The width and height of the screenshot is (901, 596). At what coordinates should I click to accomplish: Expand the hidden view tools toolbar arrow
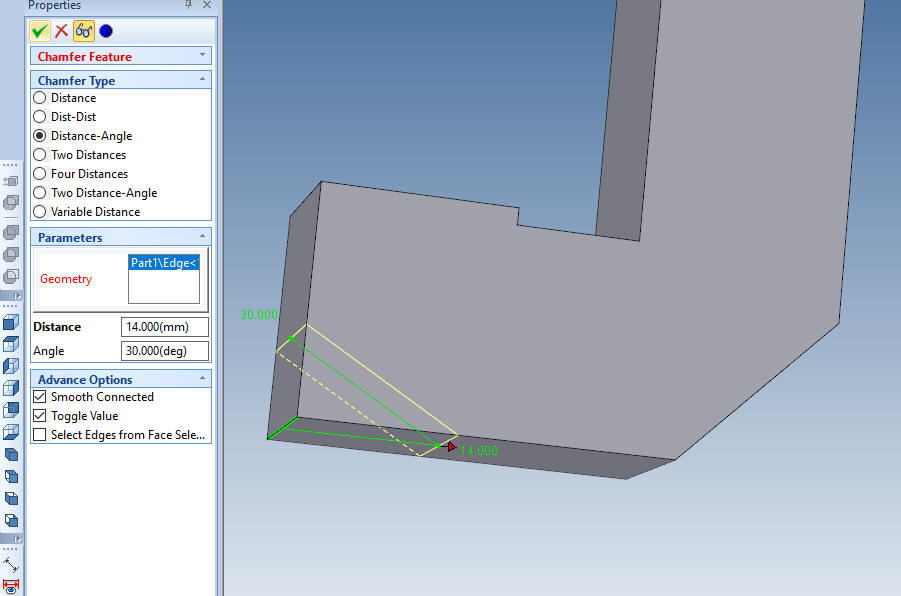17,539
